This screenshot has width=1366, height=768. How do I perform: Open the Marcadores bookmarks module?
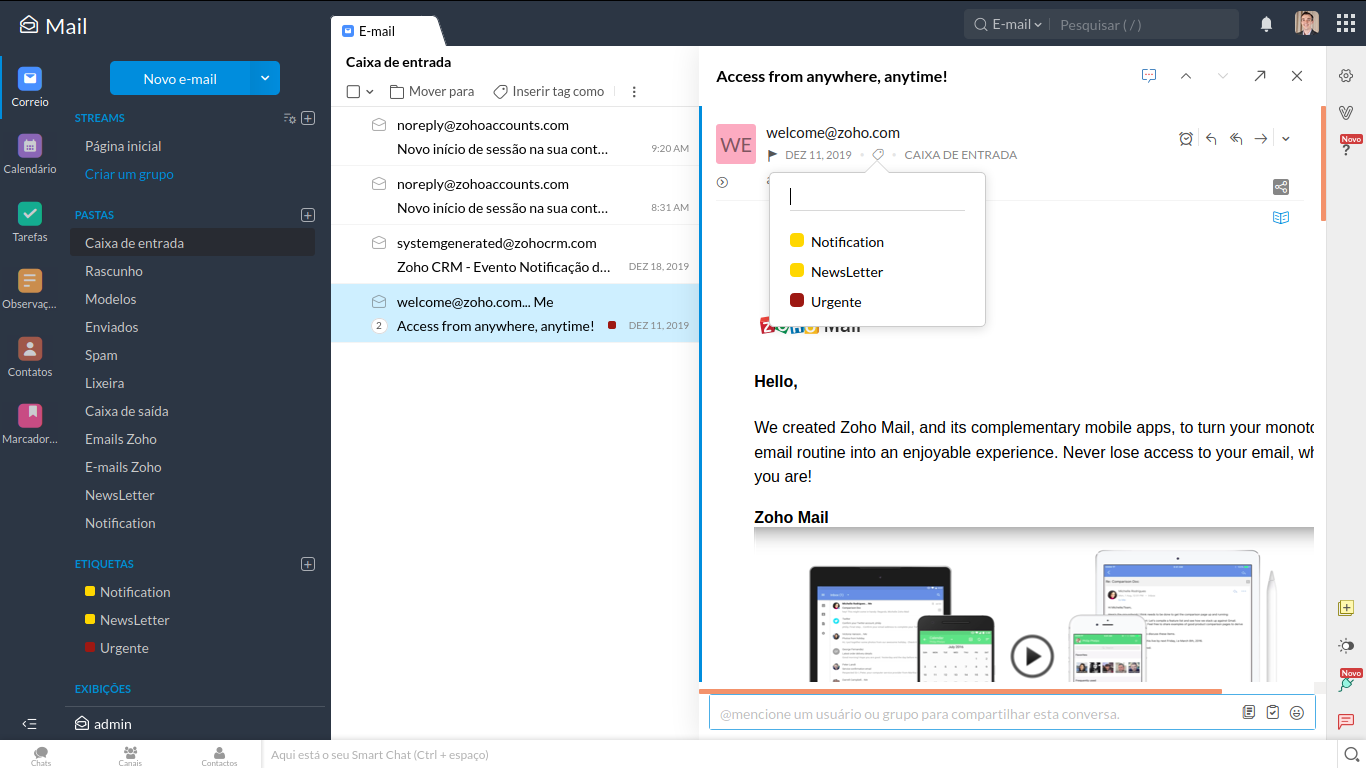(x=30, y=424)
